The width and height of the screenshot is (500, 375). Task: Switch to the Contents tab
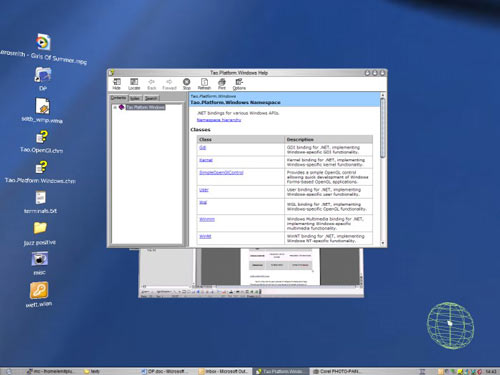point(119,98)
